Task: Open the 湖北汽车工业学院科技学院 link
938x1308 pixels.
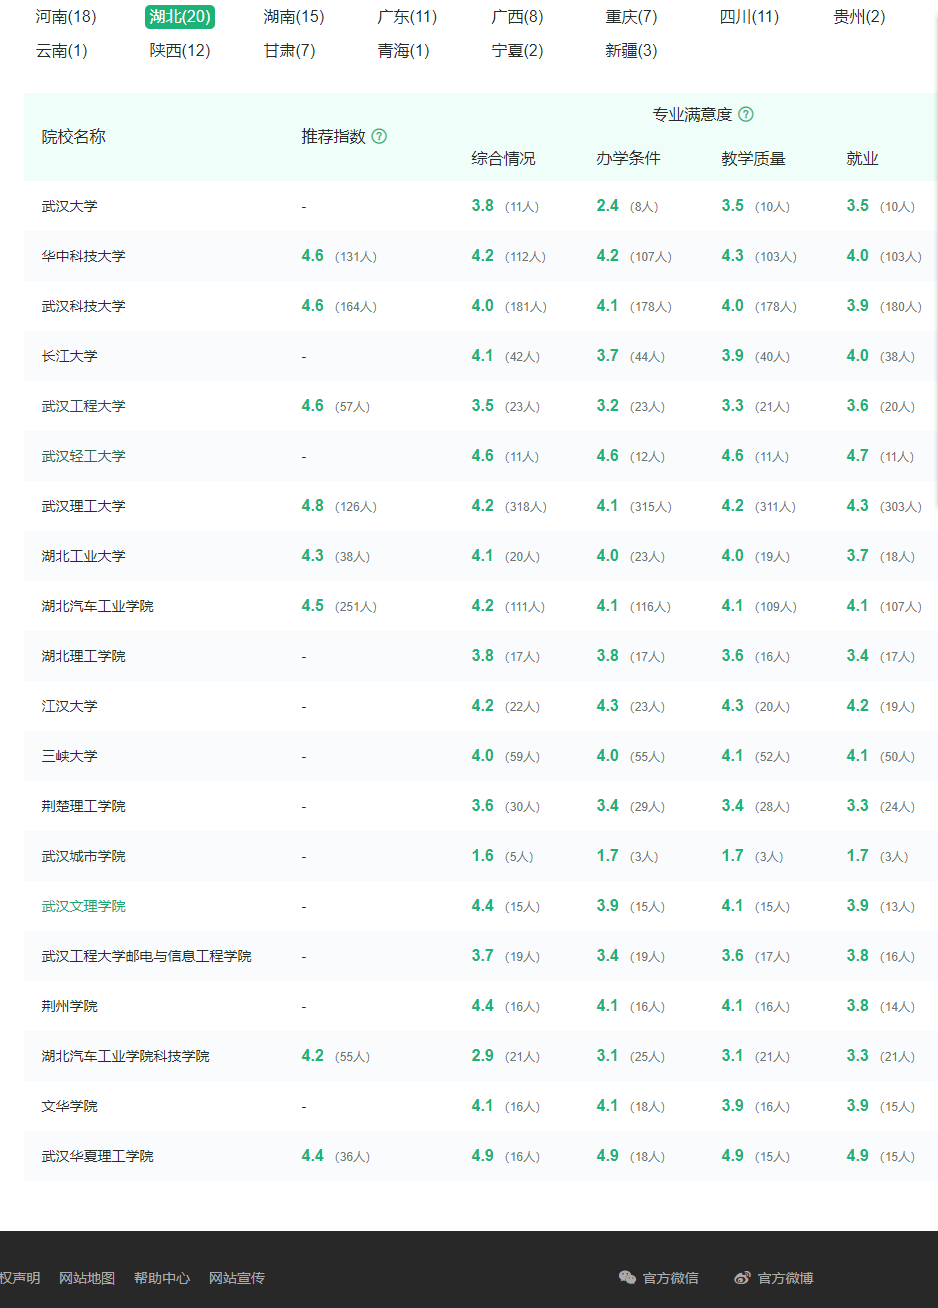Action: tap(126, 1056)
